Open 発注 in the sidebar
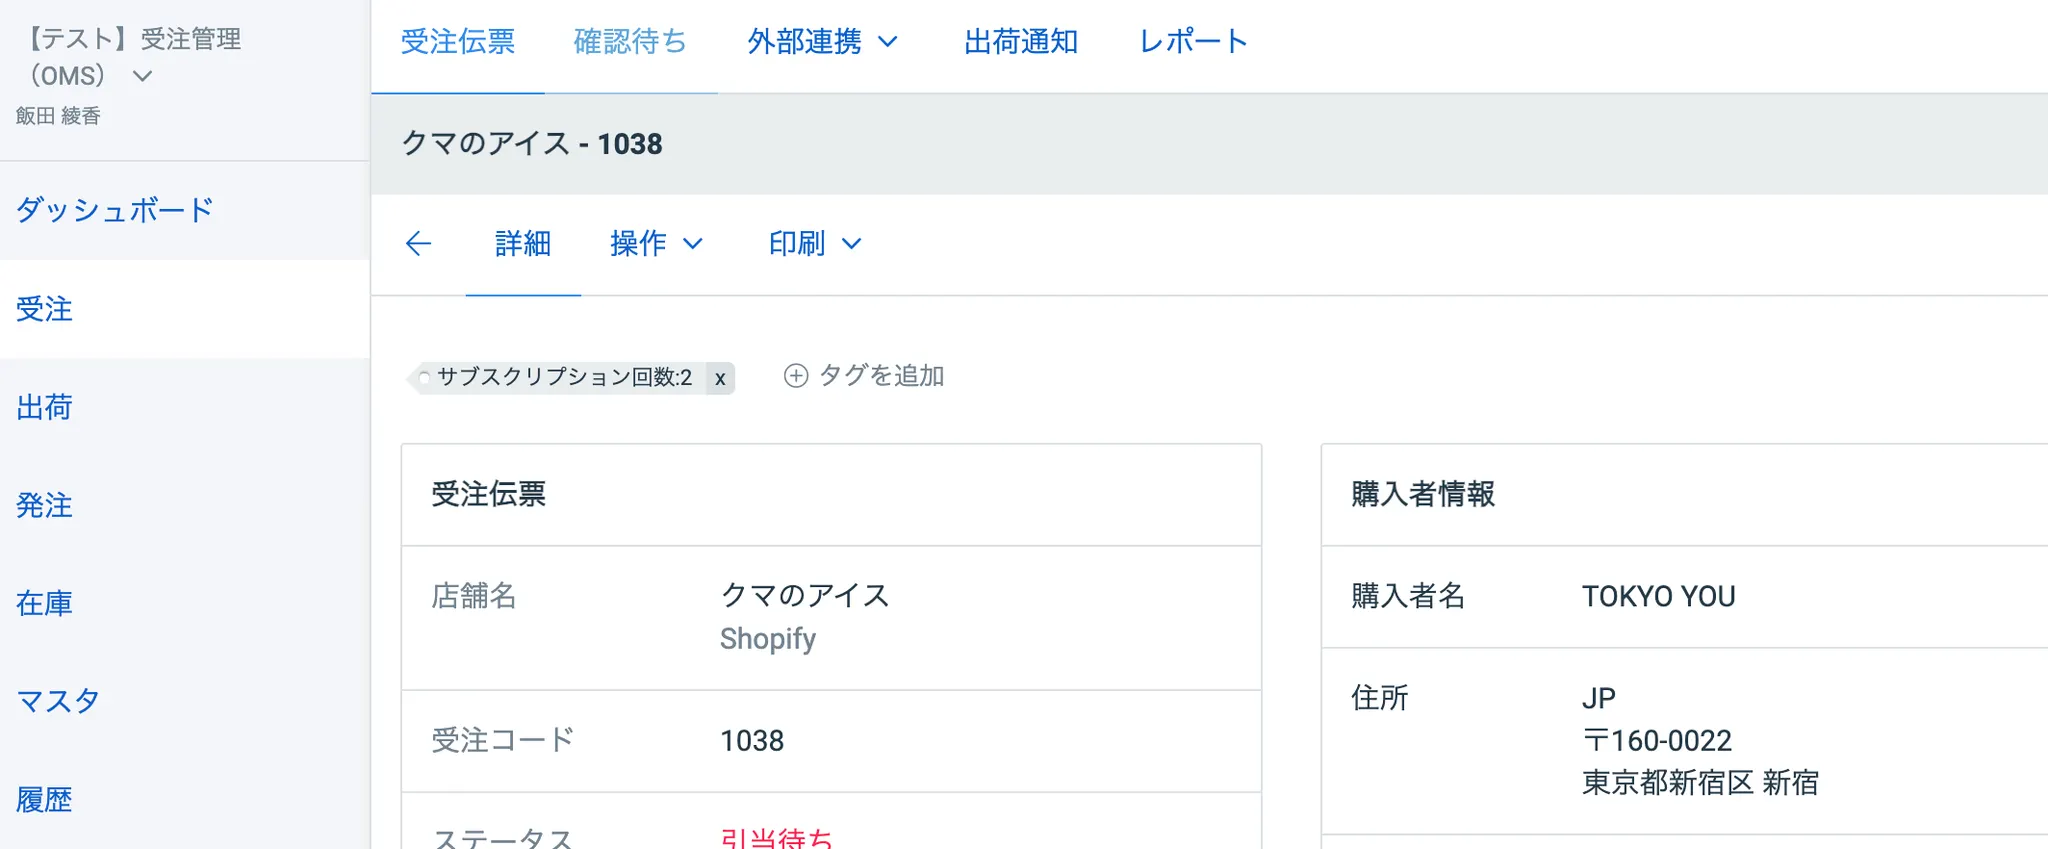 (45, 505)
